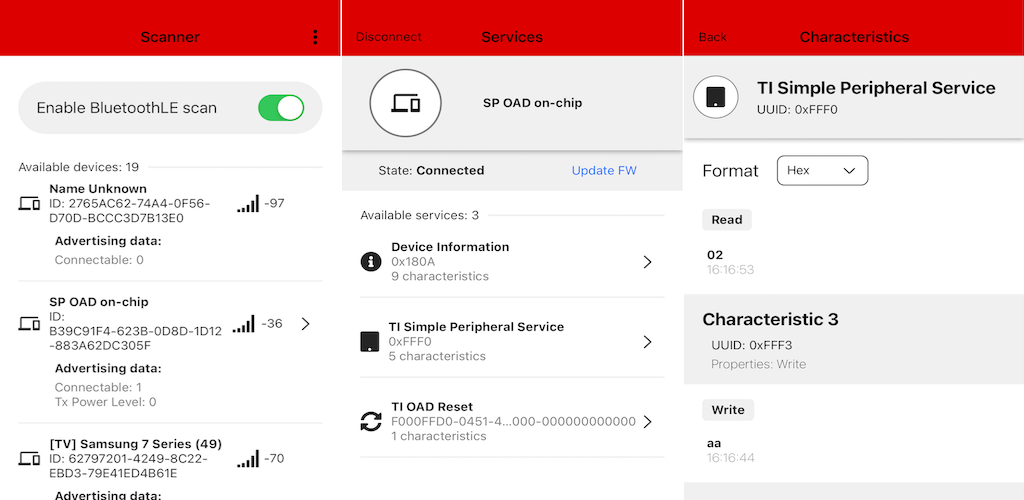Open TI Simple Peripheral Service chevron arrow

point(647,342)
